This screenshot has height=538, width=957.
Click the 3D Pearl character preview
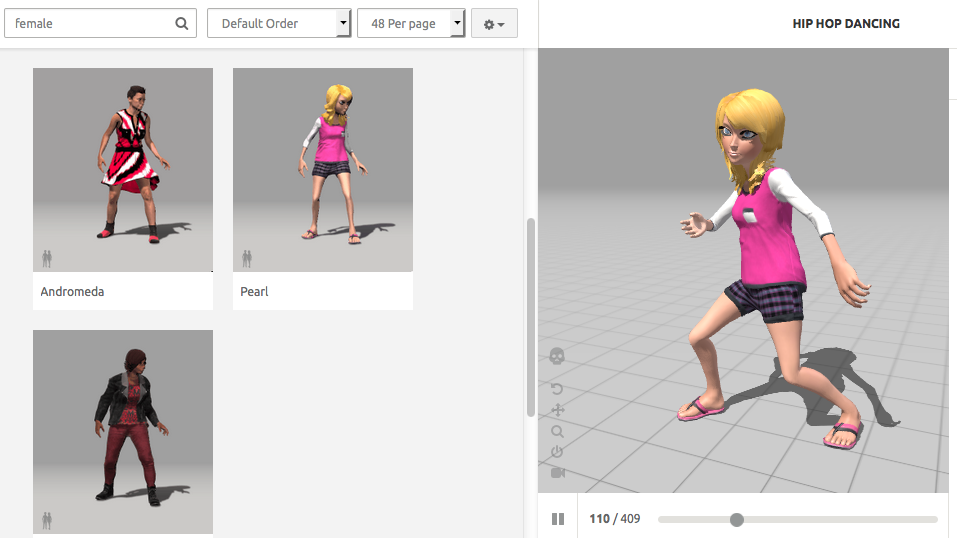pos(775,269)
